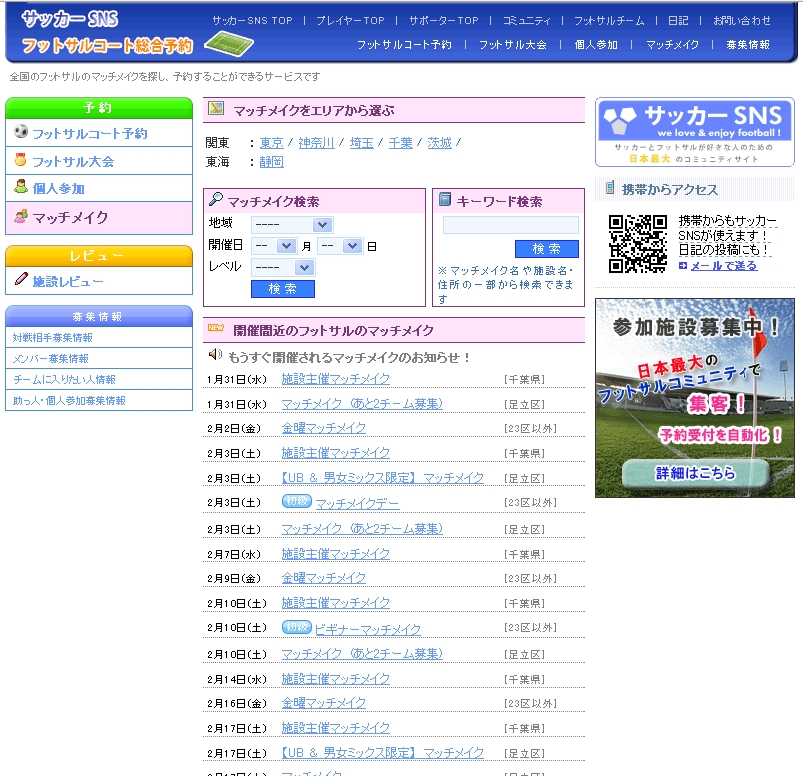
Task: Click the person icon beside 個人参加
Action: pos(21,187)
